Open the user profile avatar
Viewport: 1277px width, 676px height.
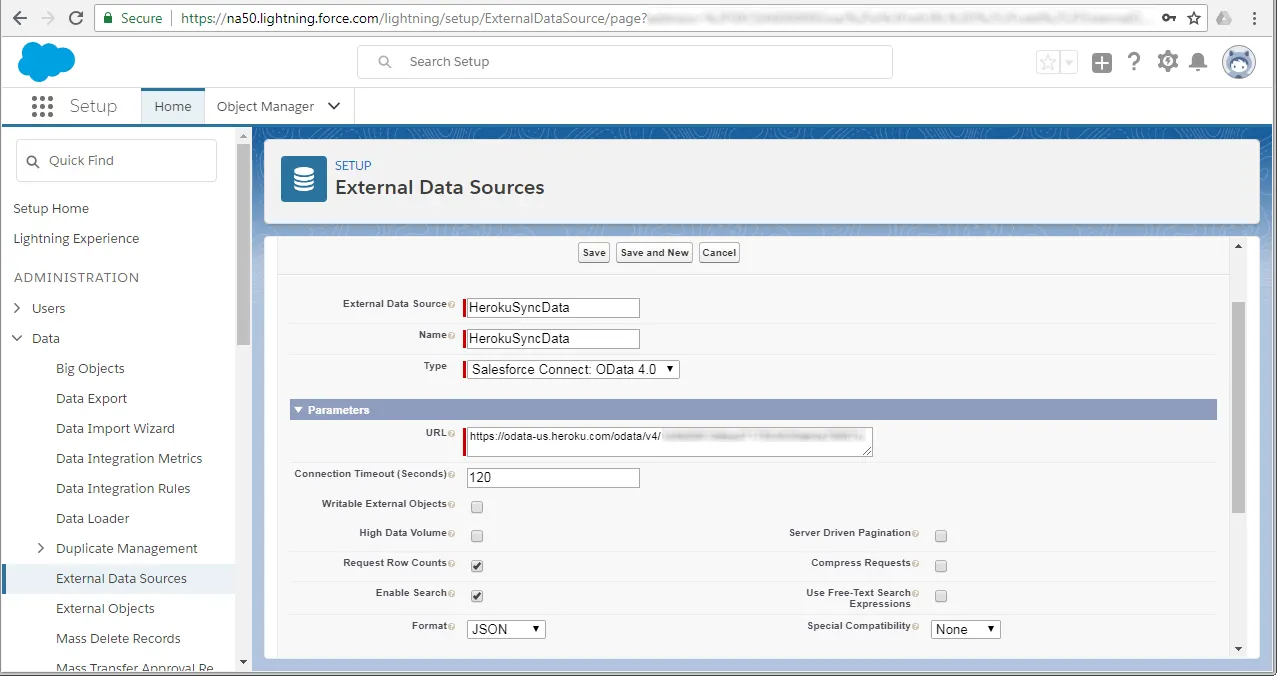point(1239,62)
